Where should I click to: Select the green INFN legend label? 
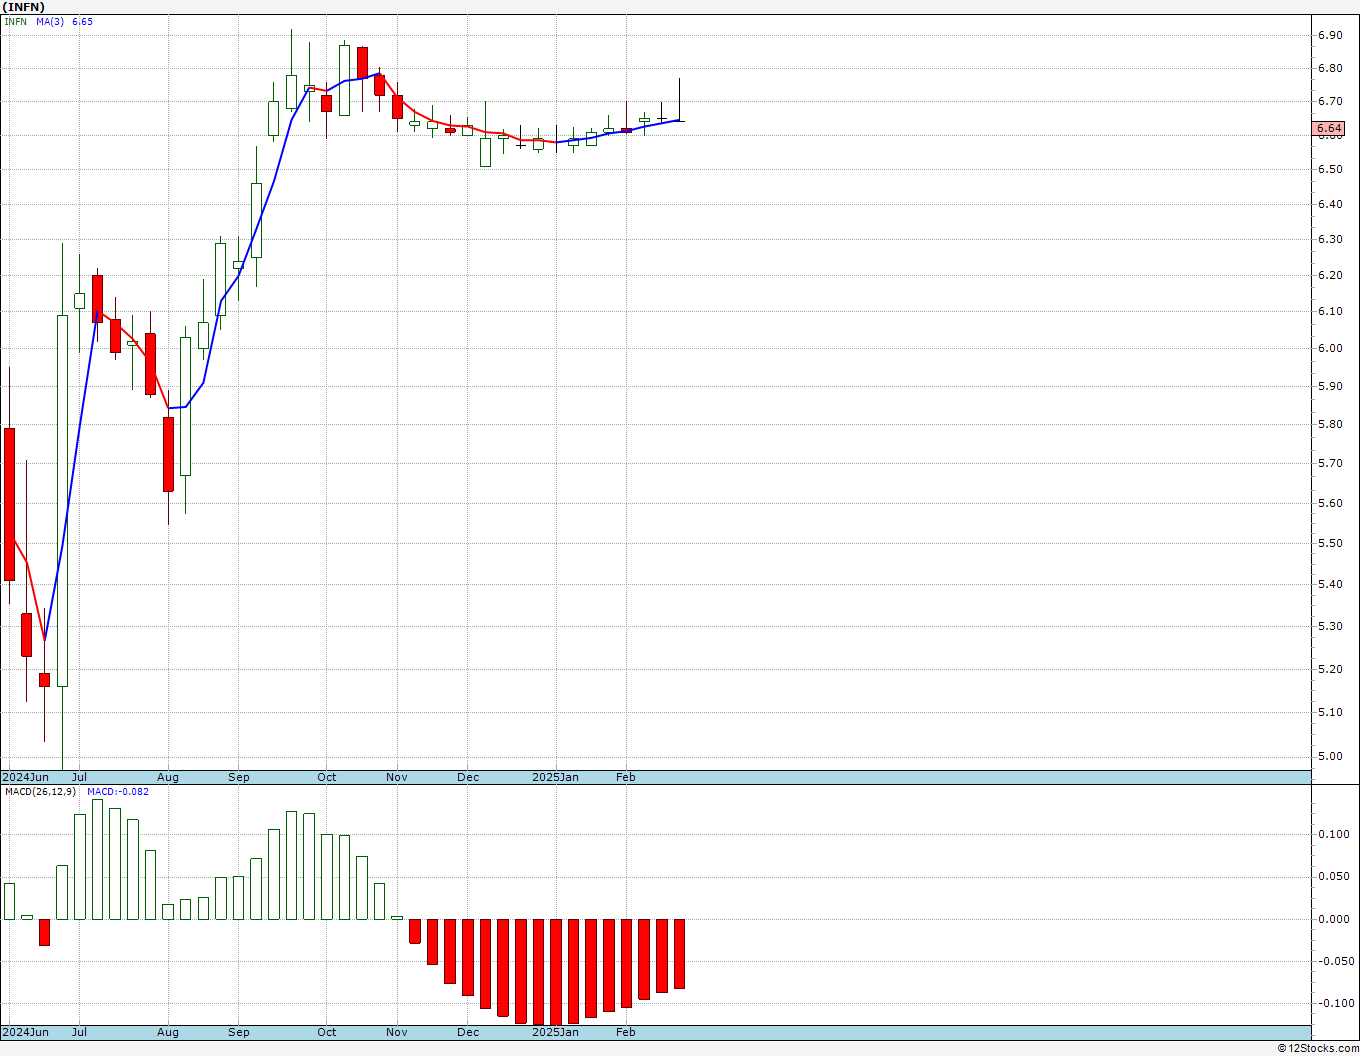point(16,21)
